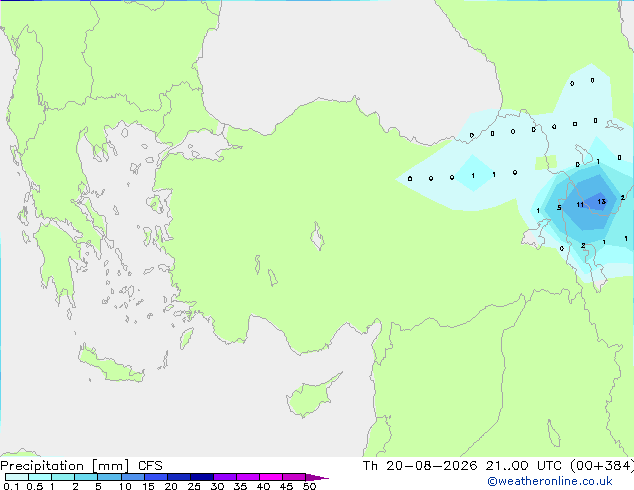634x490 pixels.
Task: Click legend scale label '15'
Action: click(148, 486)
